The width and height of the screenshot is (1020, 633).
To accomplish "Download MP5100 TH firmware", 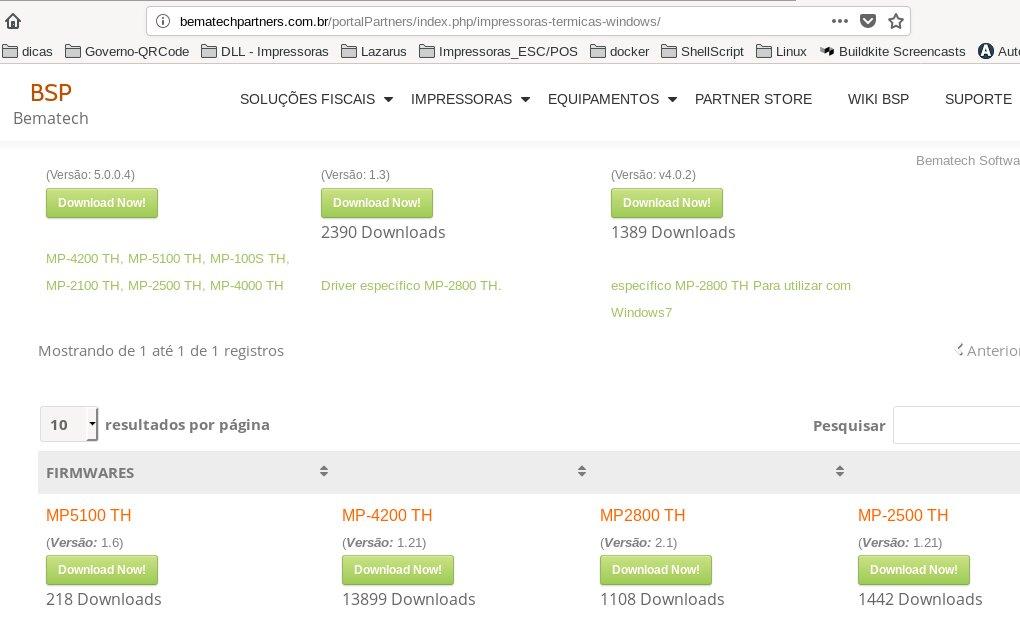I will [101, 570].
